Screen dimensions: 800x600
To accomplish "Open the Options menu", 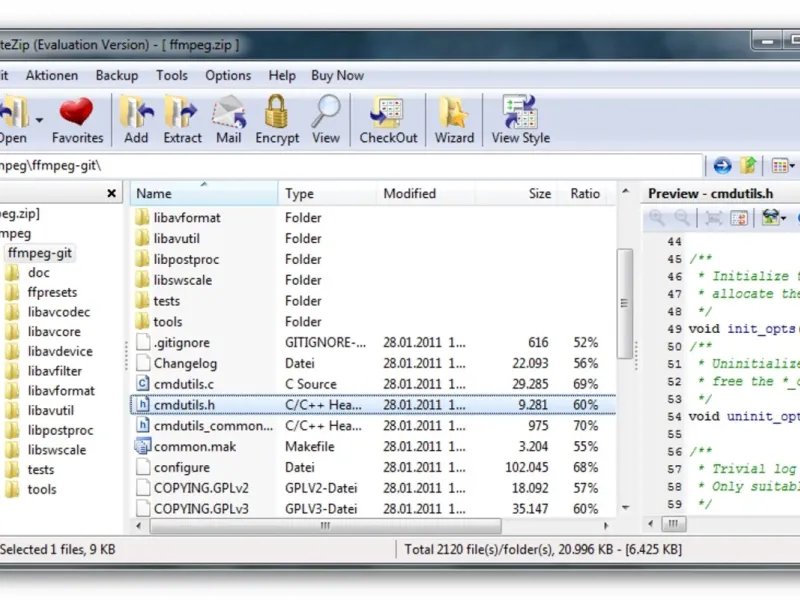I will (228, 76).
